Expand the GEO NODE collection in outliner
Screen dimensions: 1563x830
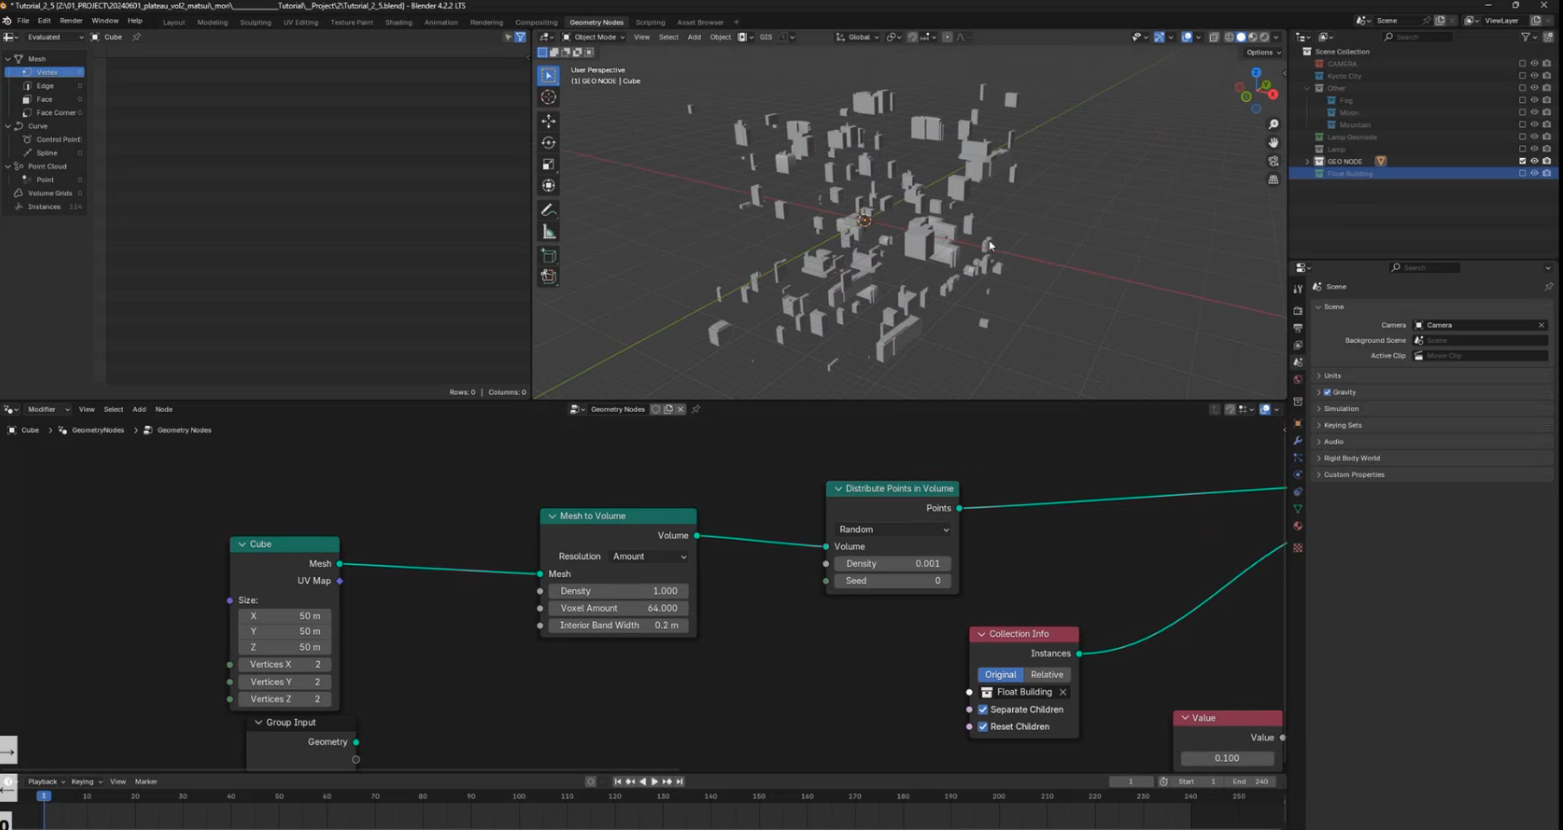(x=1307, y=161)
